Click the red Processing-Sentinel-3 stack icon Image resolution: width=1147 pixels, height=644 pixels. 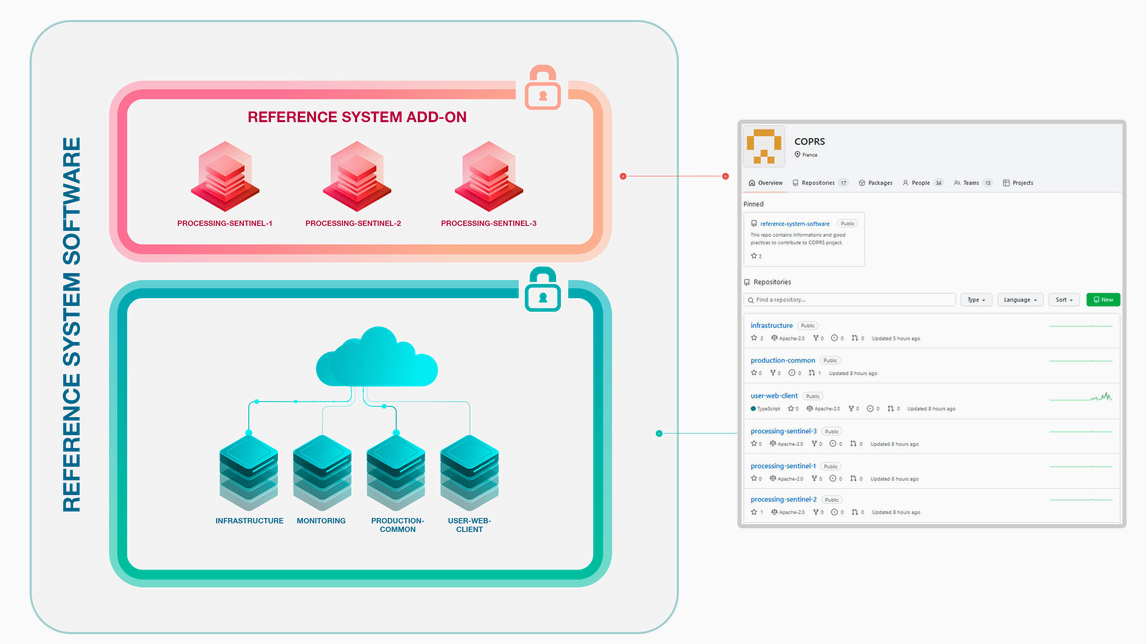tap(488, 176)
